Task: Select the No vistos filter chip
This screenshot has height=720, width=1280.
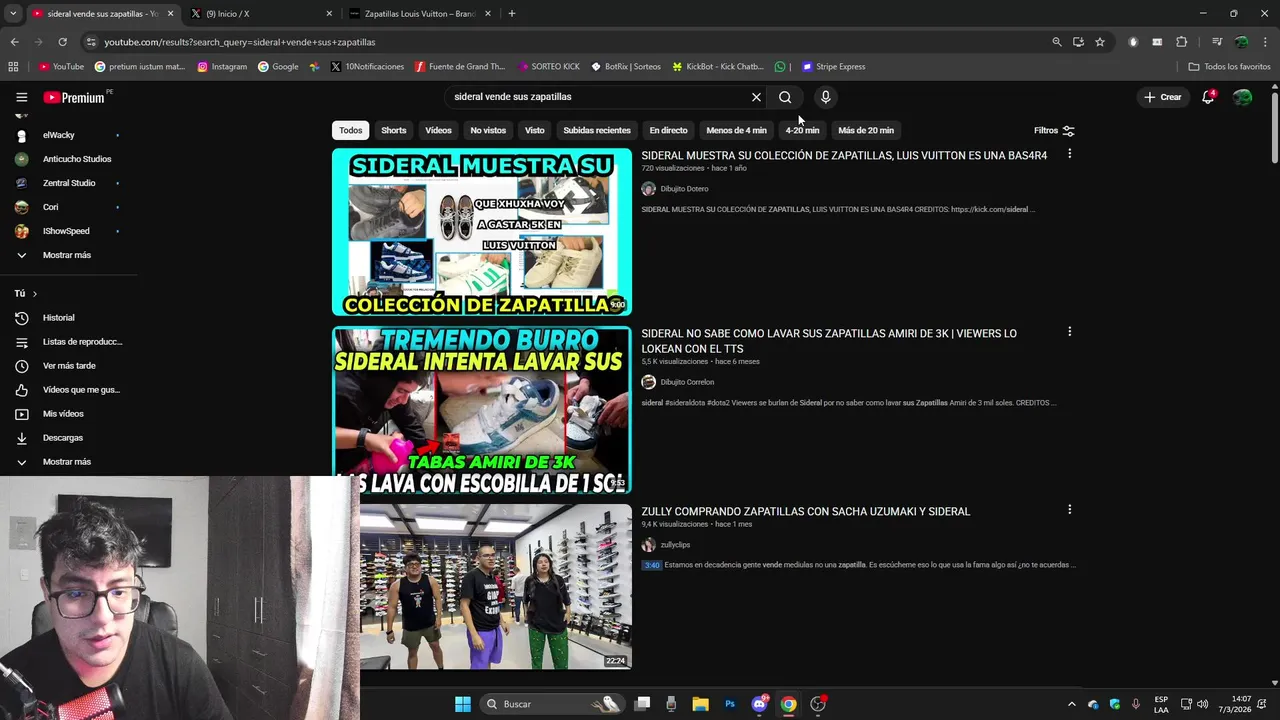Action: tap(488, 131)
